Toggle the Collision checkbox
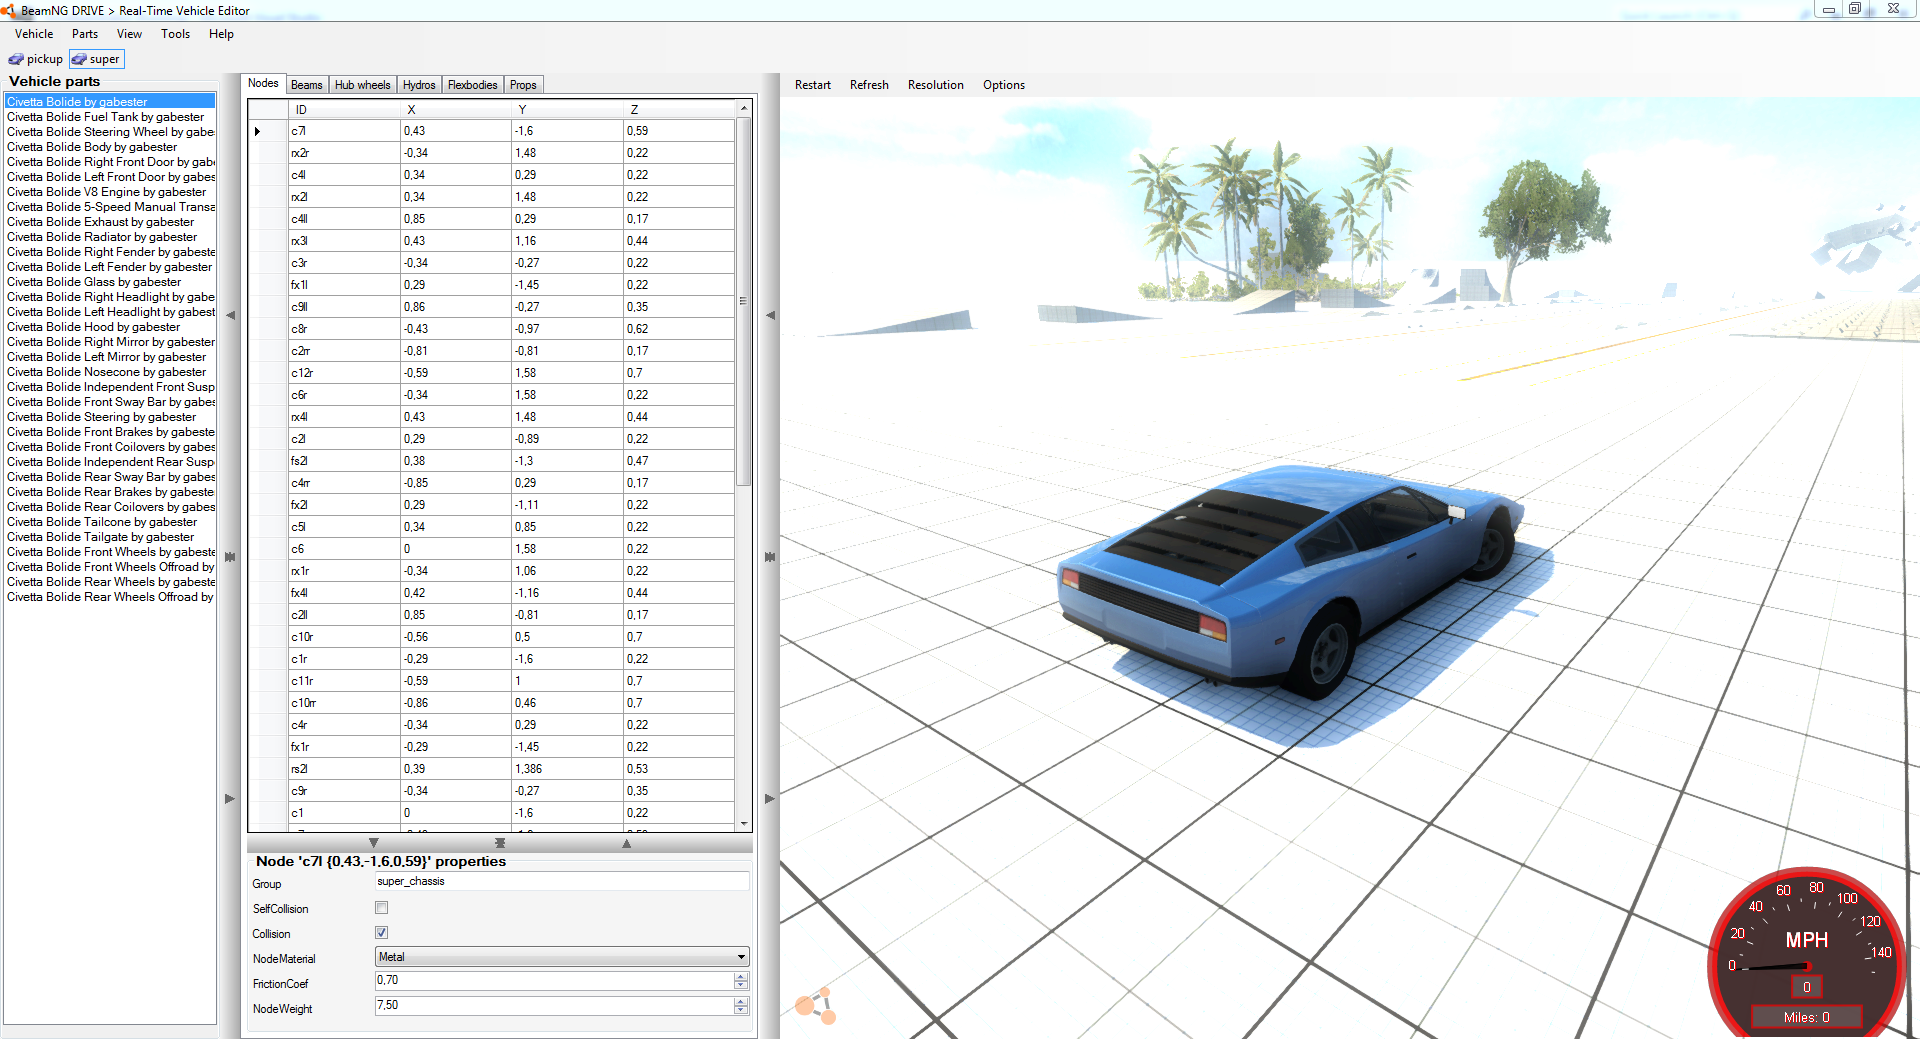 click(x=381, y=933)
